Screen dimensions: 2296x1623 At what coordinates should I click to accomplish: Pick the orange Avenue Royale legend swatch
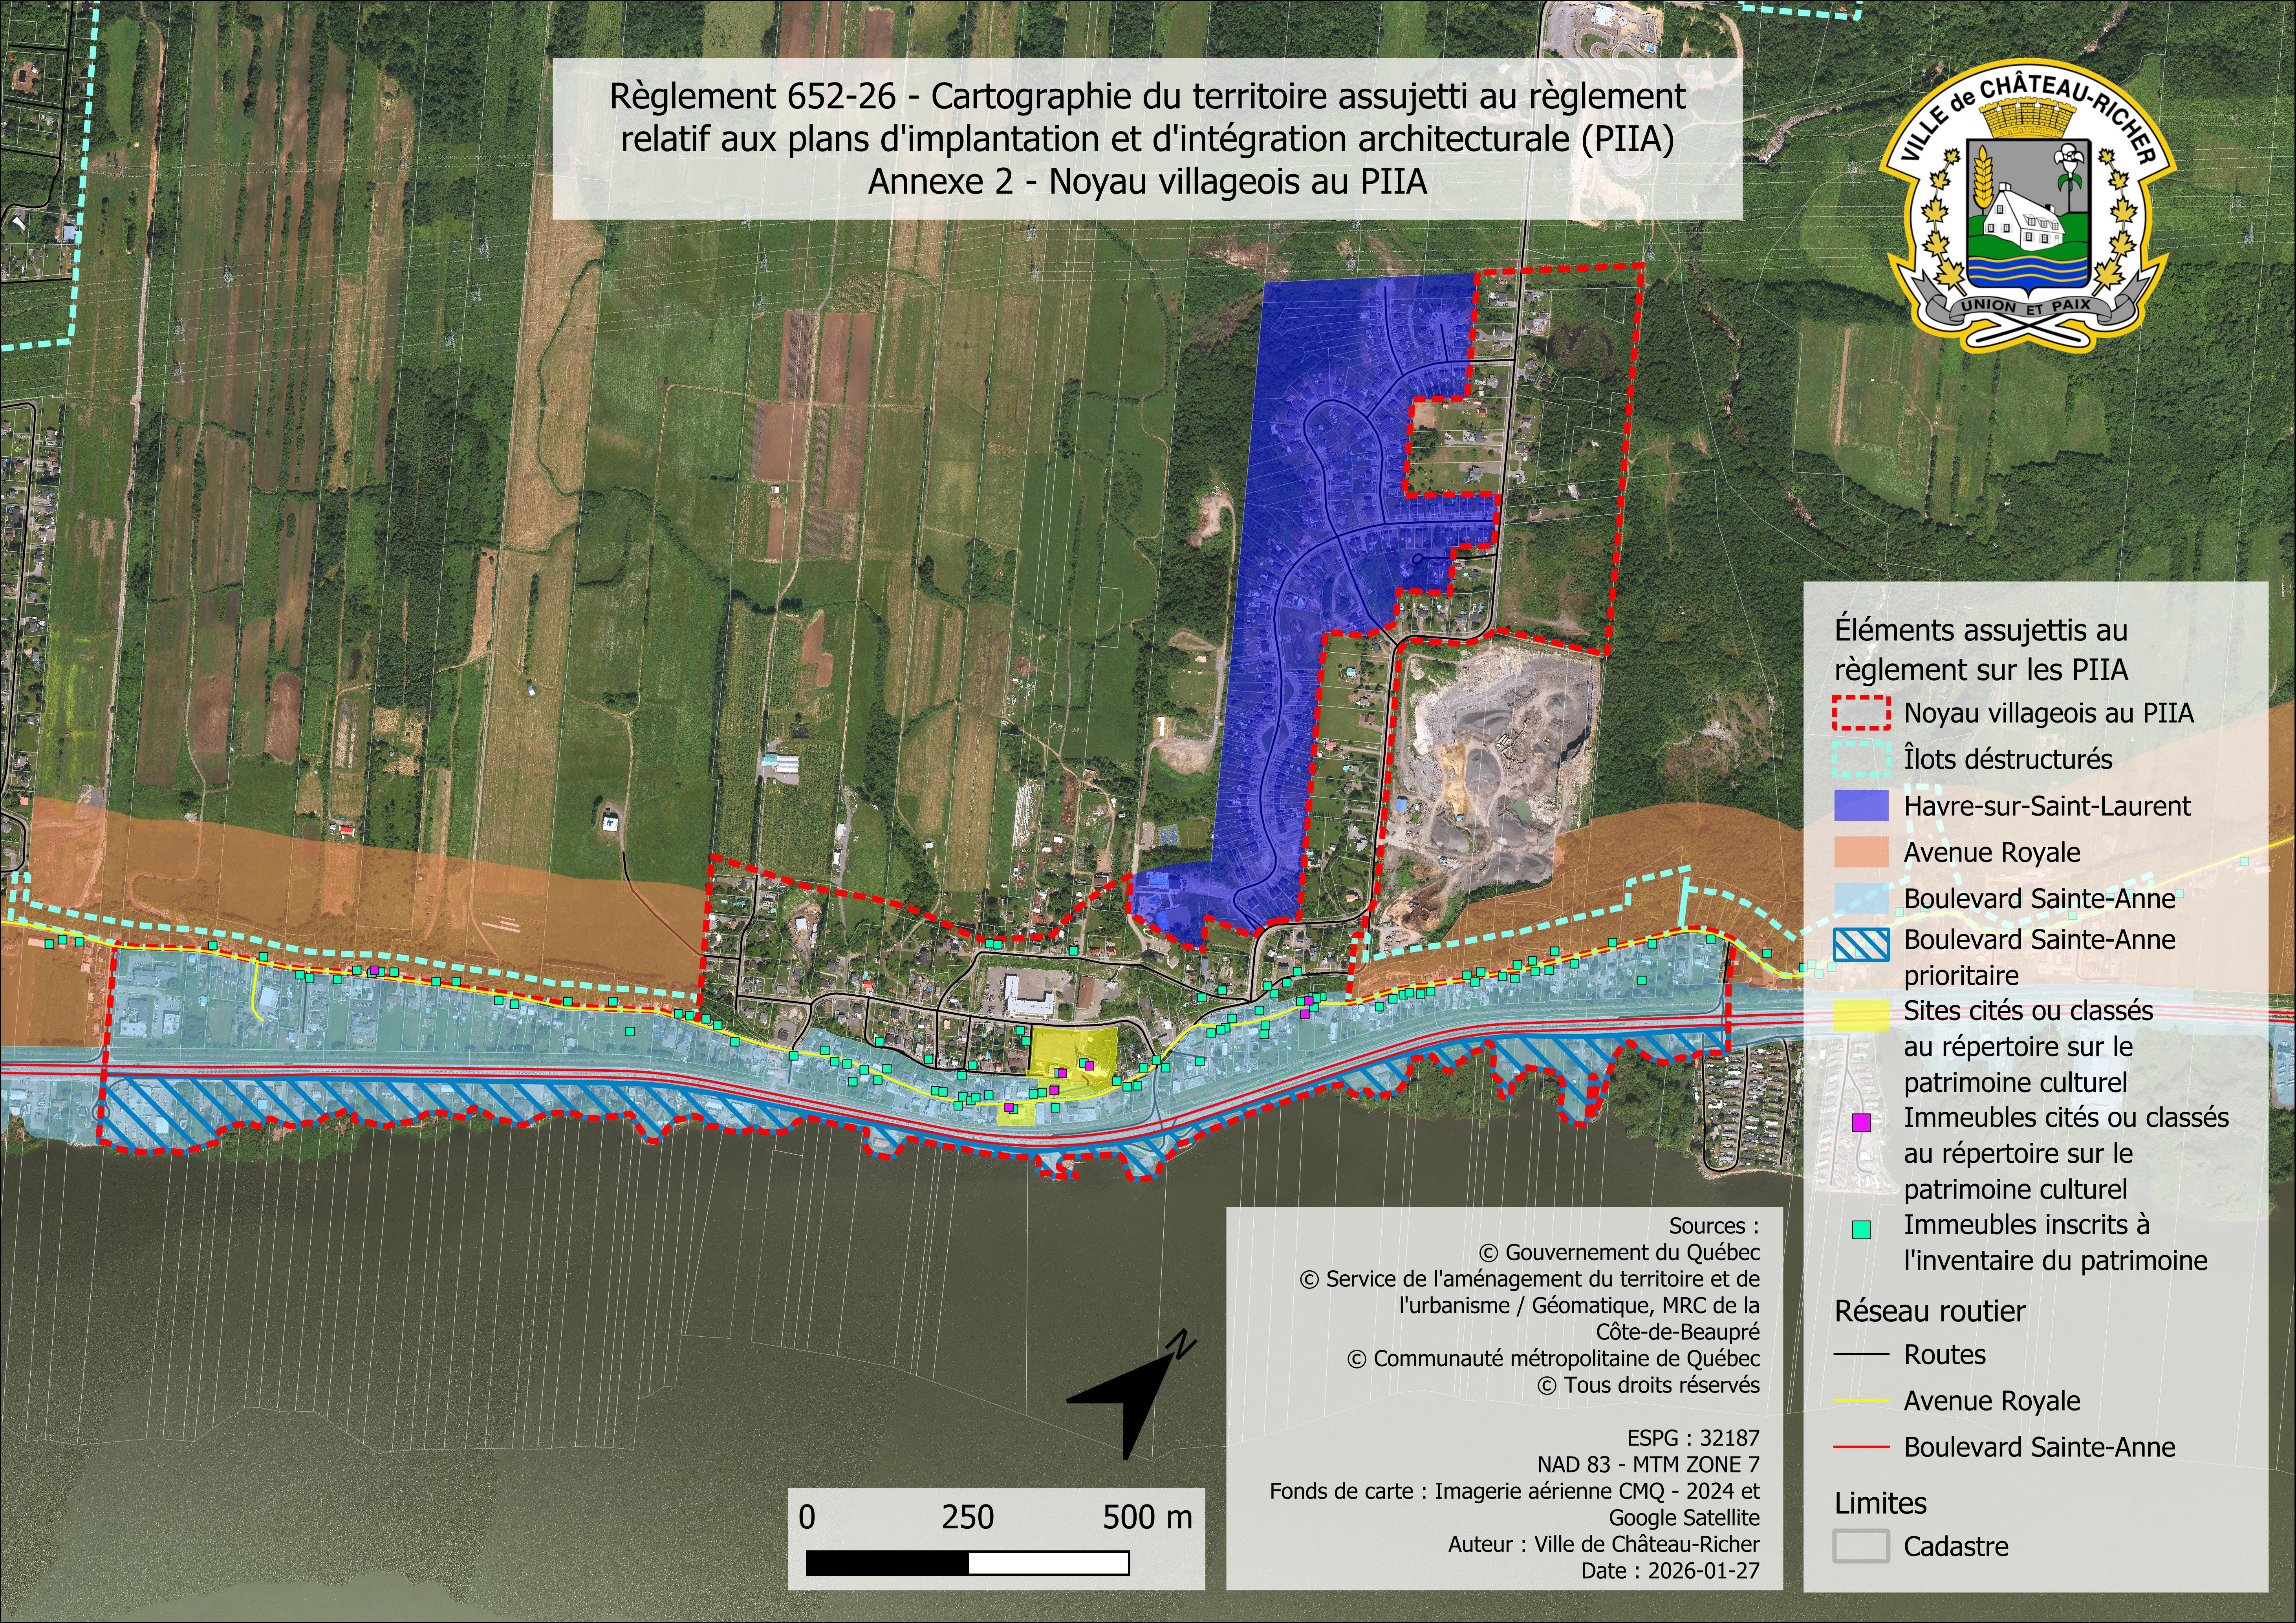[x=1861, y=852]
